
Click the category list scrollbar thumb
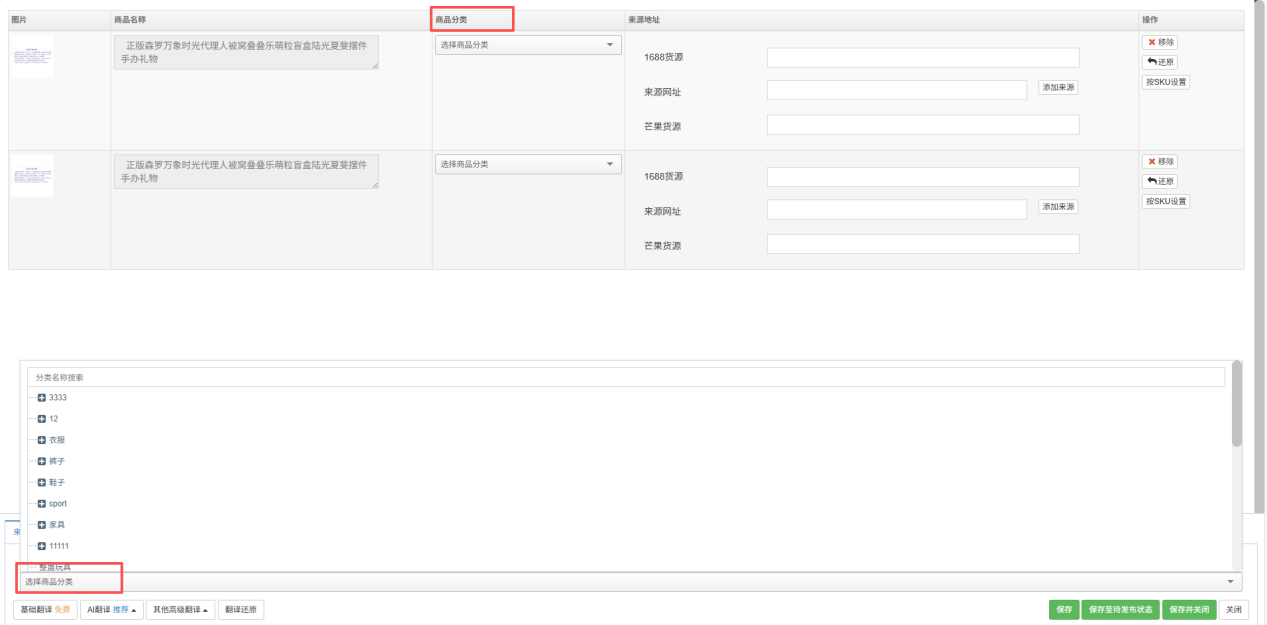coord(1236,403)
